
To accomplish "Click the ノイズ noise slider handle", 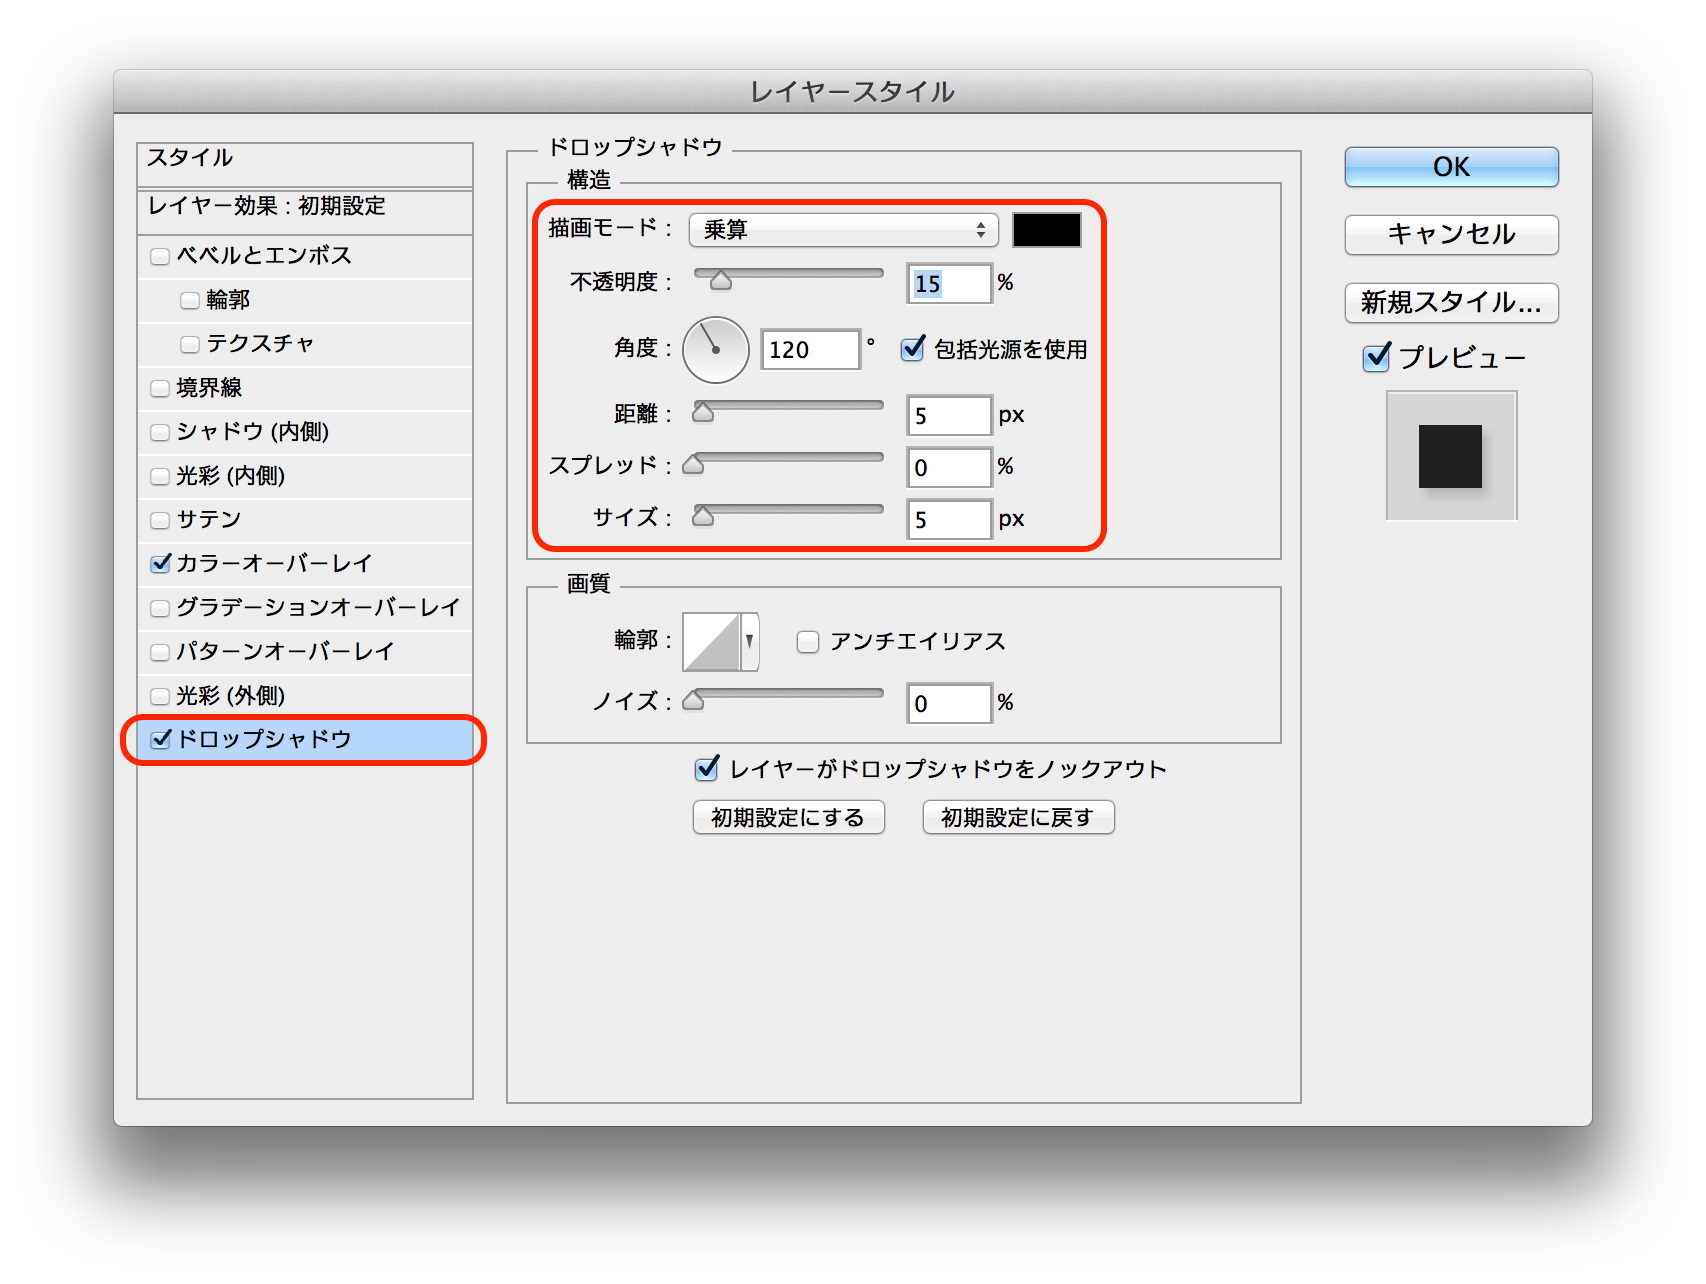I will [693, 701].
